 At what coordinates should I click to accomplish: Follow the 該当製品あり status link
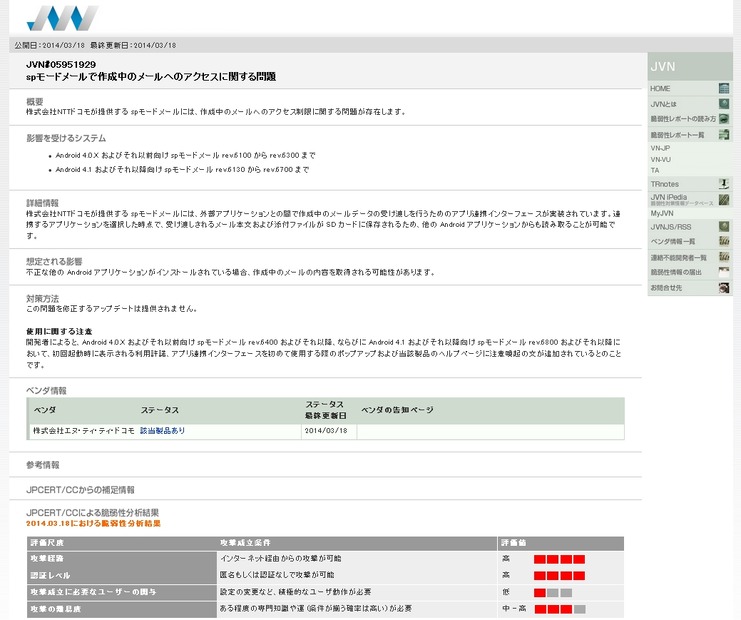tap(162, 431)
